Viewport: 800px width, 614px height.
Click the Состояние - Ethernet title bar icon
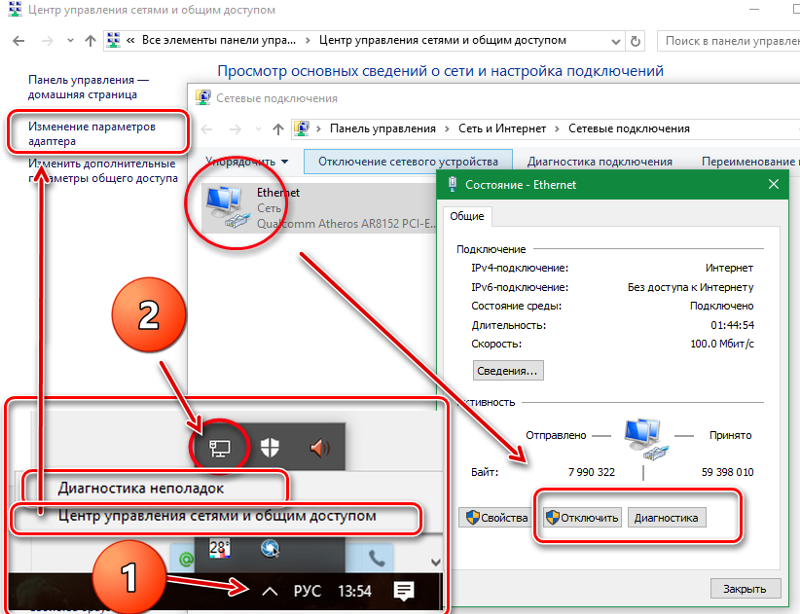(452, 184)
